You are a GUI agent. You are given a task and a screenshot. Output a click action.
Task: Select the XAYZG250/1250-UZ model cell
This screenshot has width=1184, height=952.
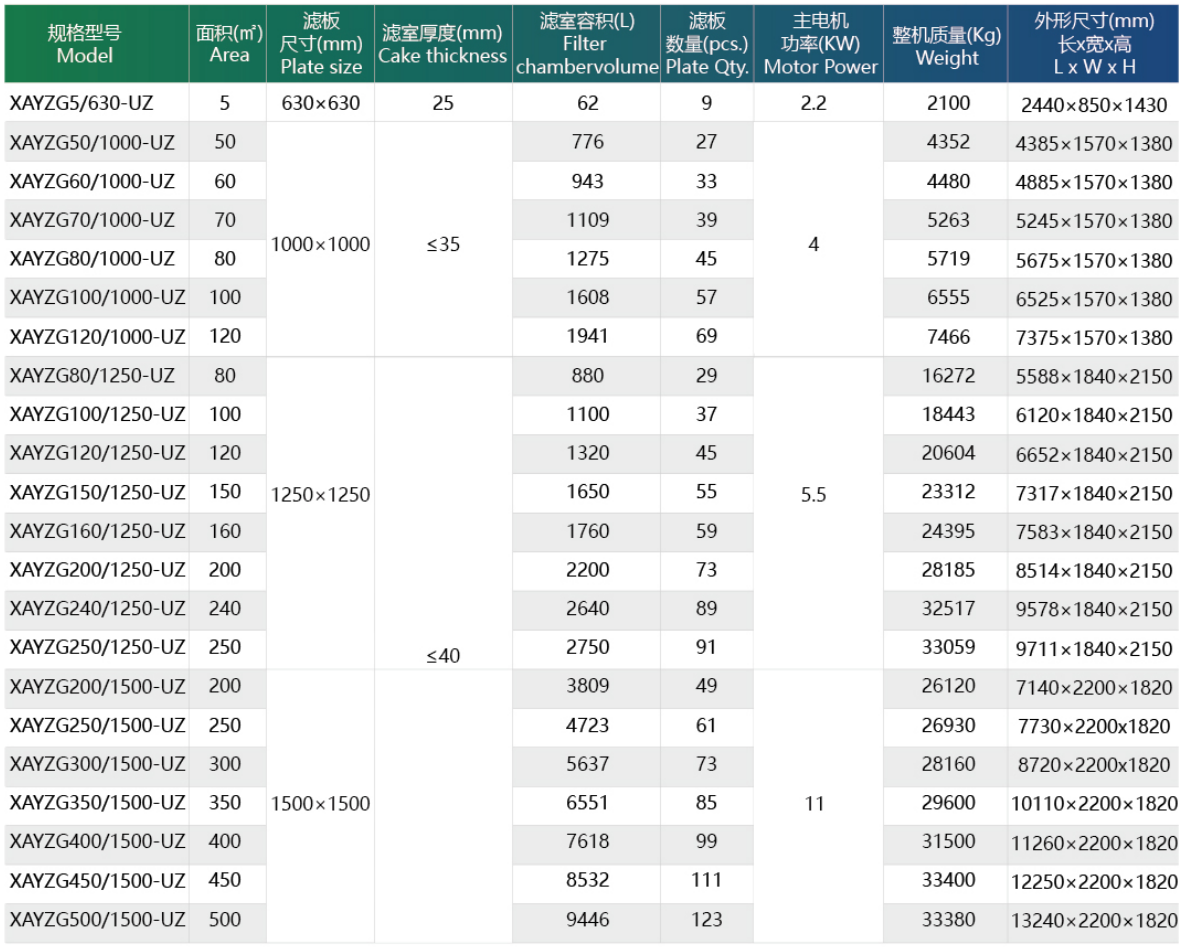coord(97,647)
